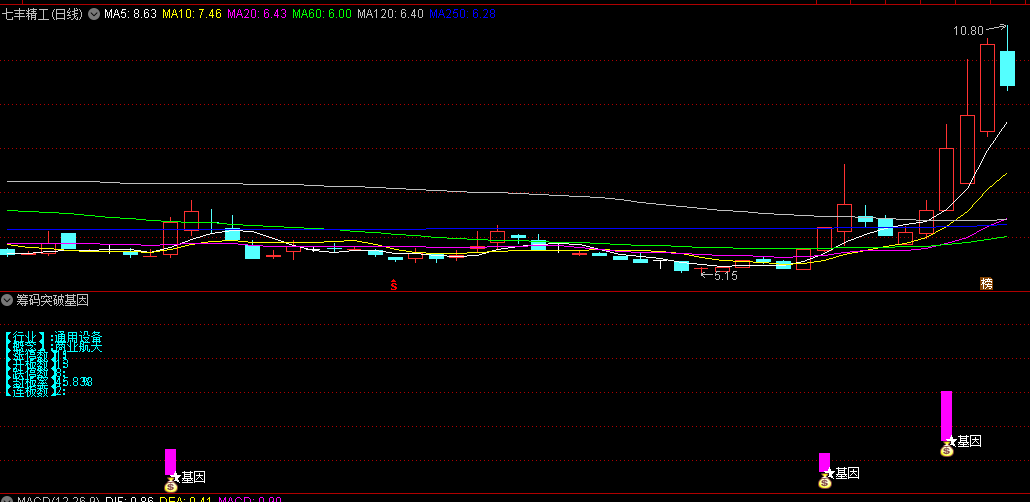This screenshot has height=502, width=1030.
Task: Select the MA5: 8.63 indicator label
Action: 130,14
